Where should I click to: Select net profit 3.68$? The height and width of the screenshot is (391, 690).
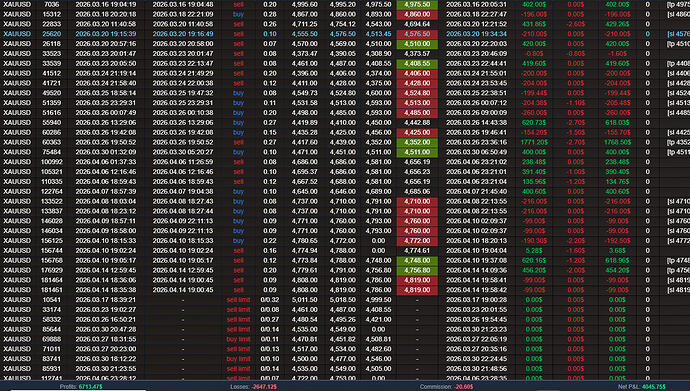click(617, 250)
